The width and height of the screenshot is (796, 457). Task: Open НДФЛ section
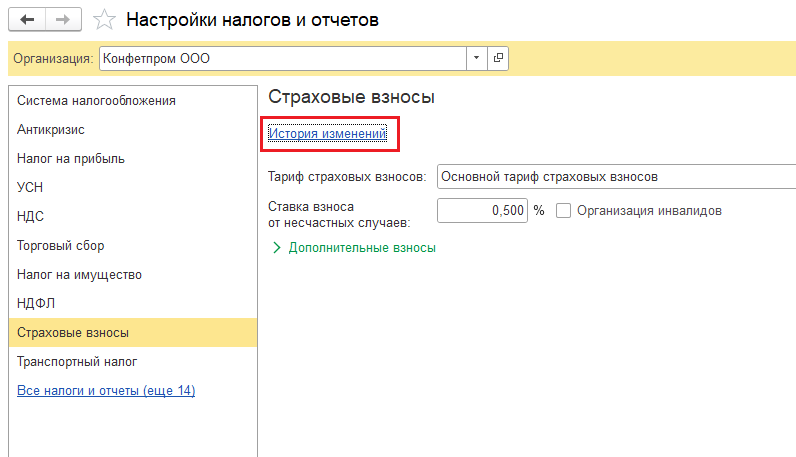[x=133, y=304]
